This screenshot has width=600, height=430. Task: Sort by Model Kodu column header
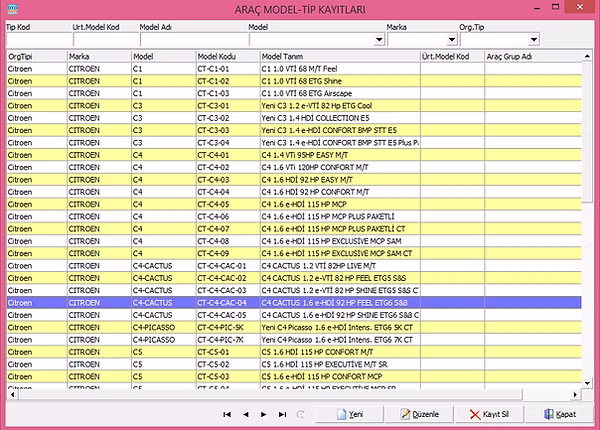point(226,57)
